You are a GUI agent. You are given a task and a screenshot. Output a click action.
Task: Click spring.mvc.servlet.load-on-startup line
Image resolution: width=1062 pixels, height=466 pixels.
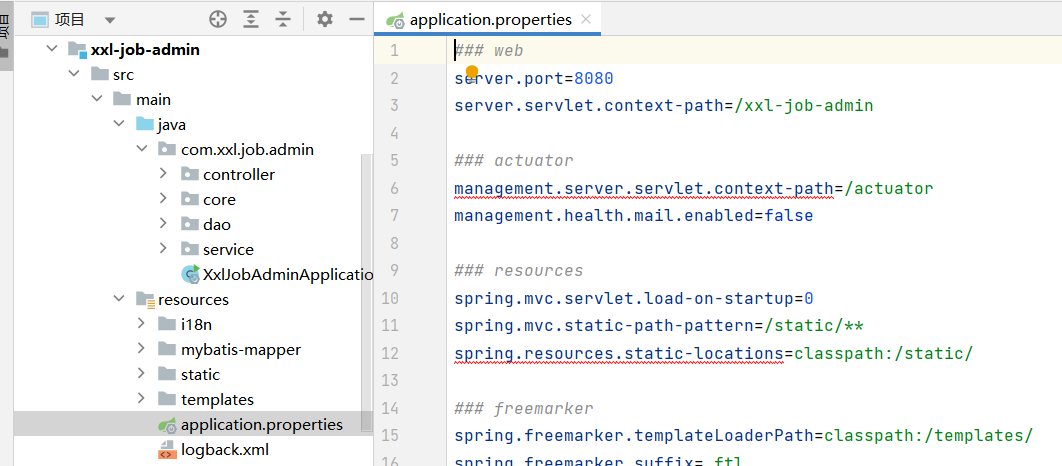(x=634, y=298)
